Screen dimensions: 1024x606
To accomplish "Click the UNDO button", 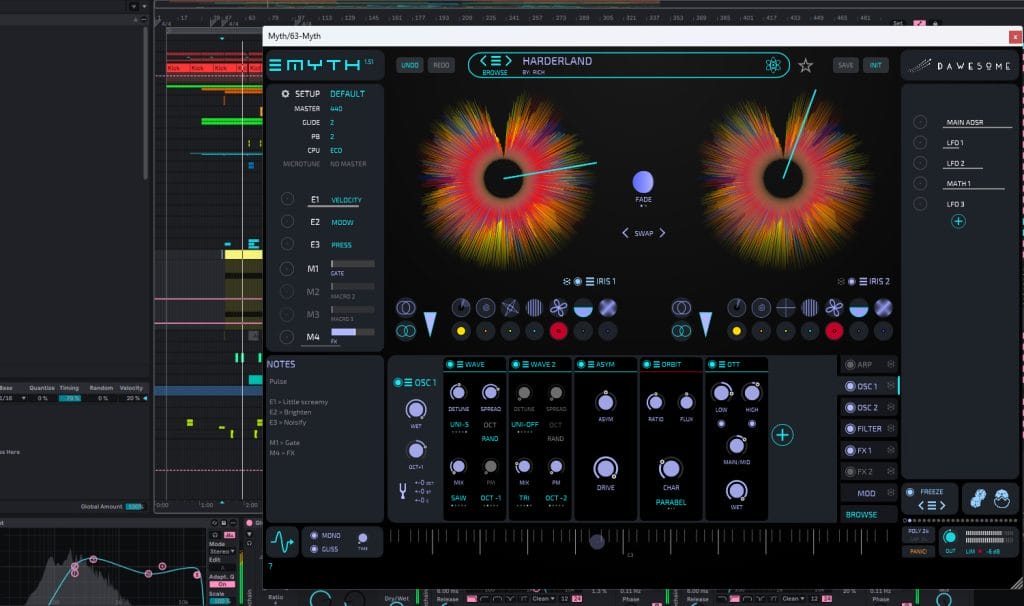I will (x=409, y=65).
